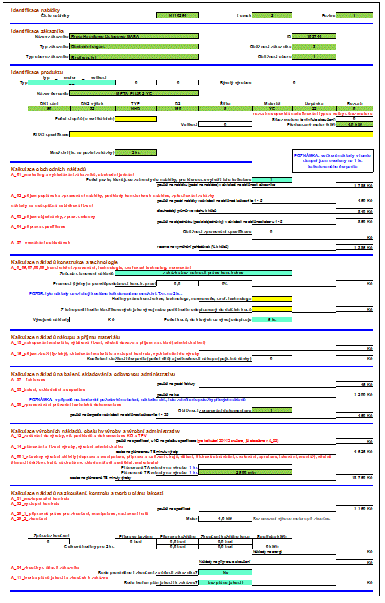Click the cyan ks field in konstrukce section
The image size is (385, 603).
point(272,319)
